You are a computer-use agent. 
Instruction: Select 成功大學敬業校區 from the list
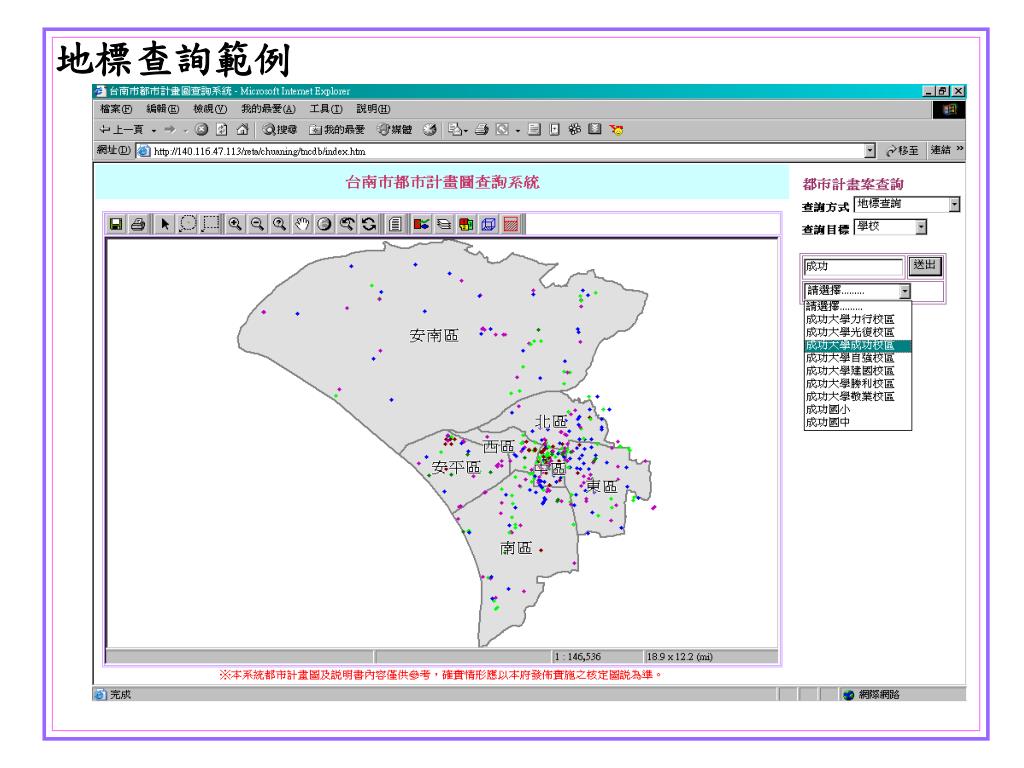[857, 396]
